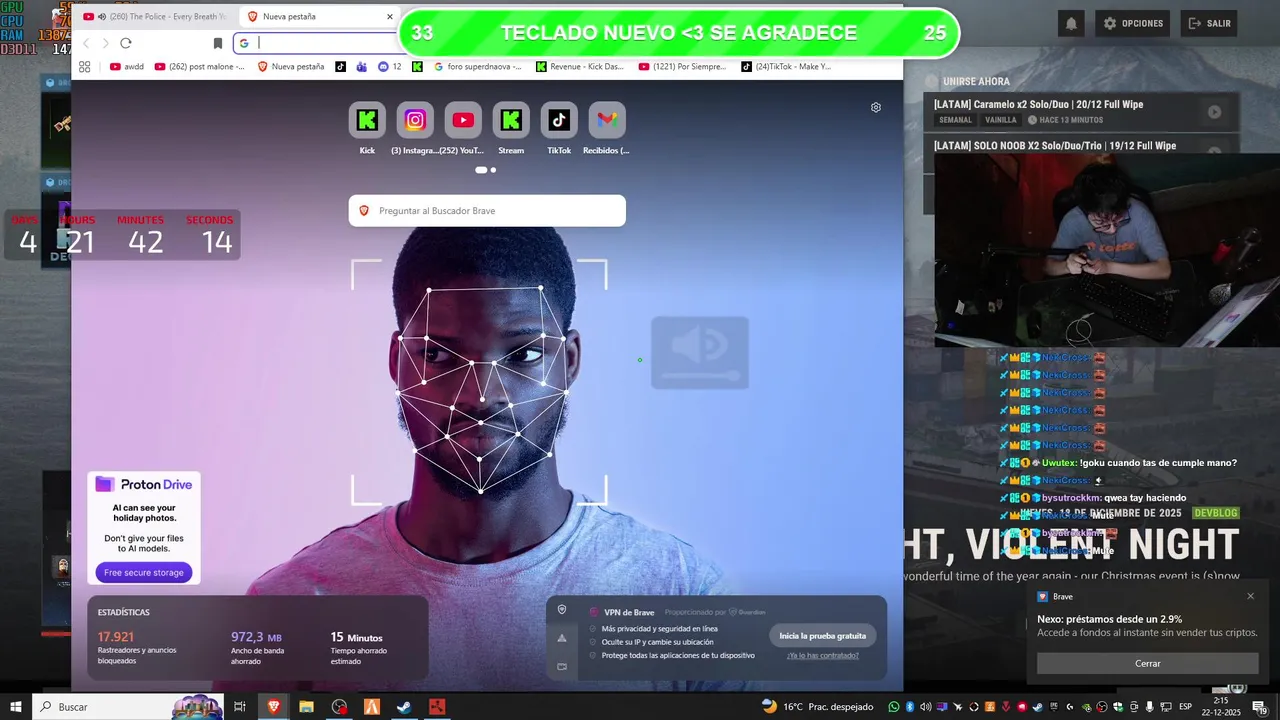Open the Kick shortcut tile

(367, 120)
